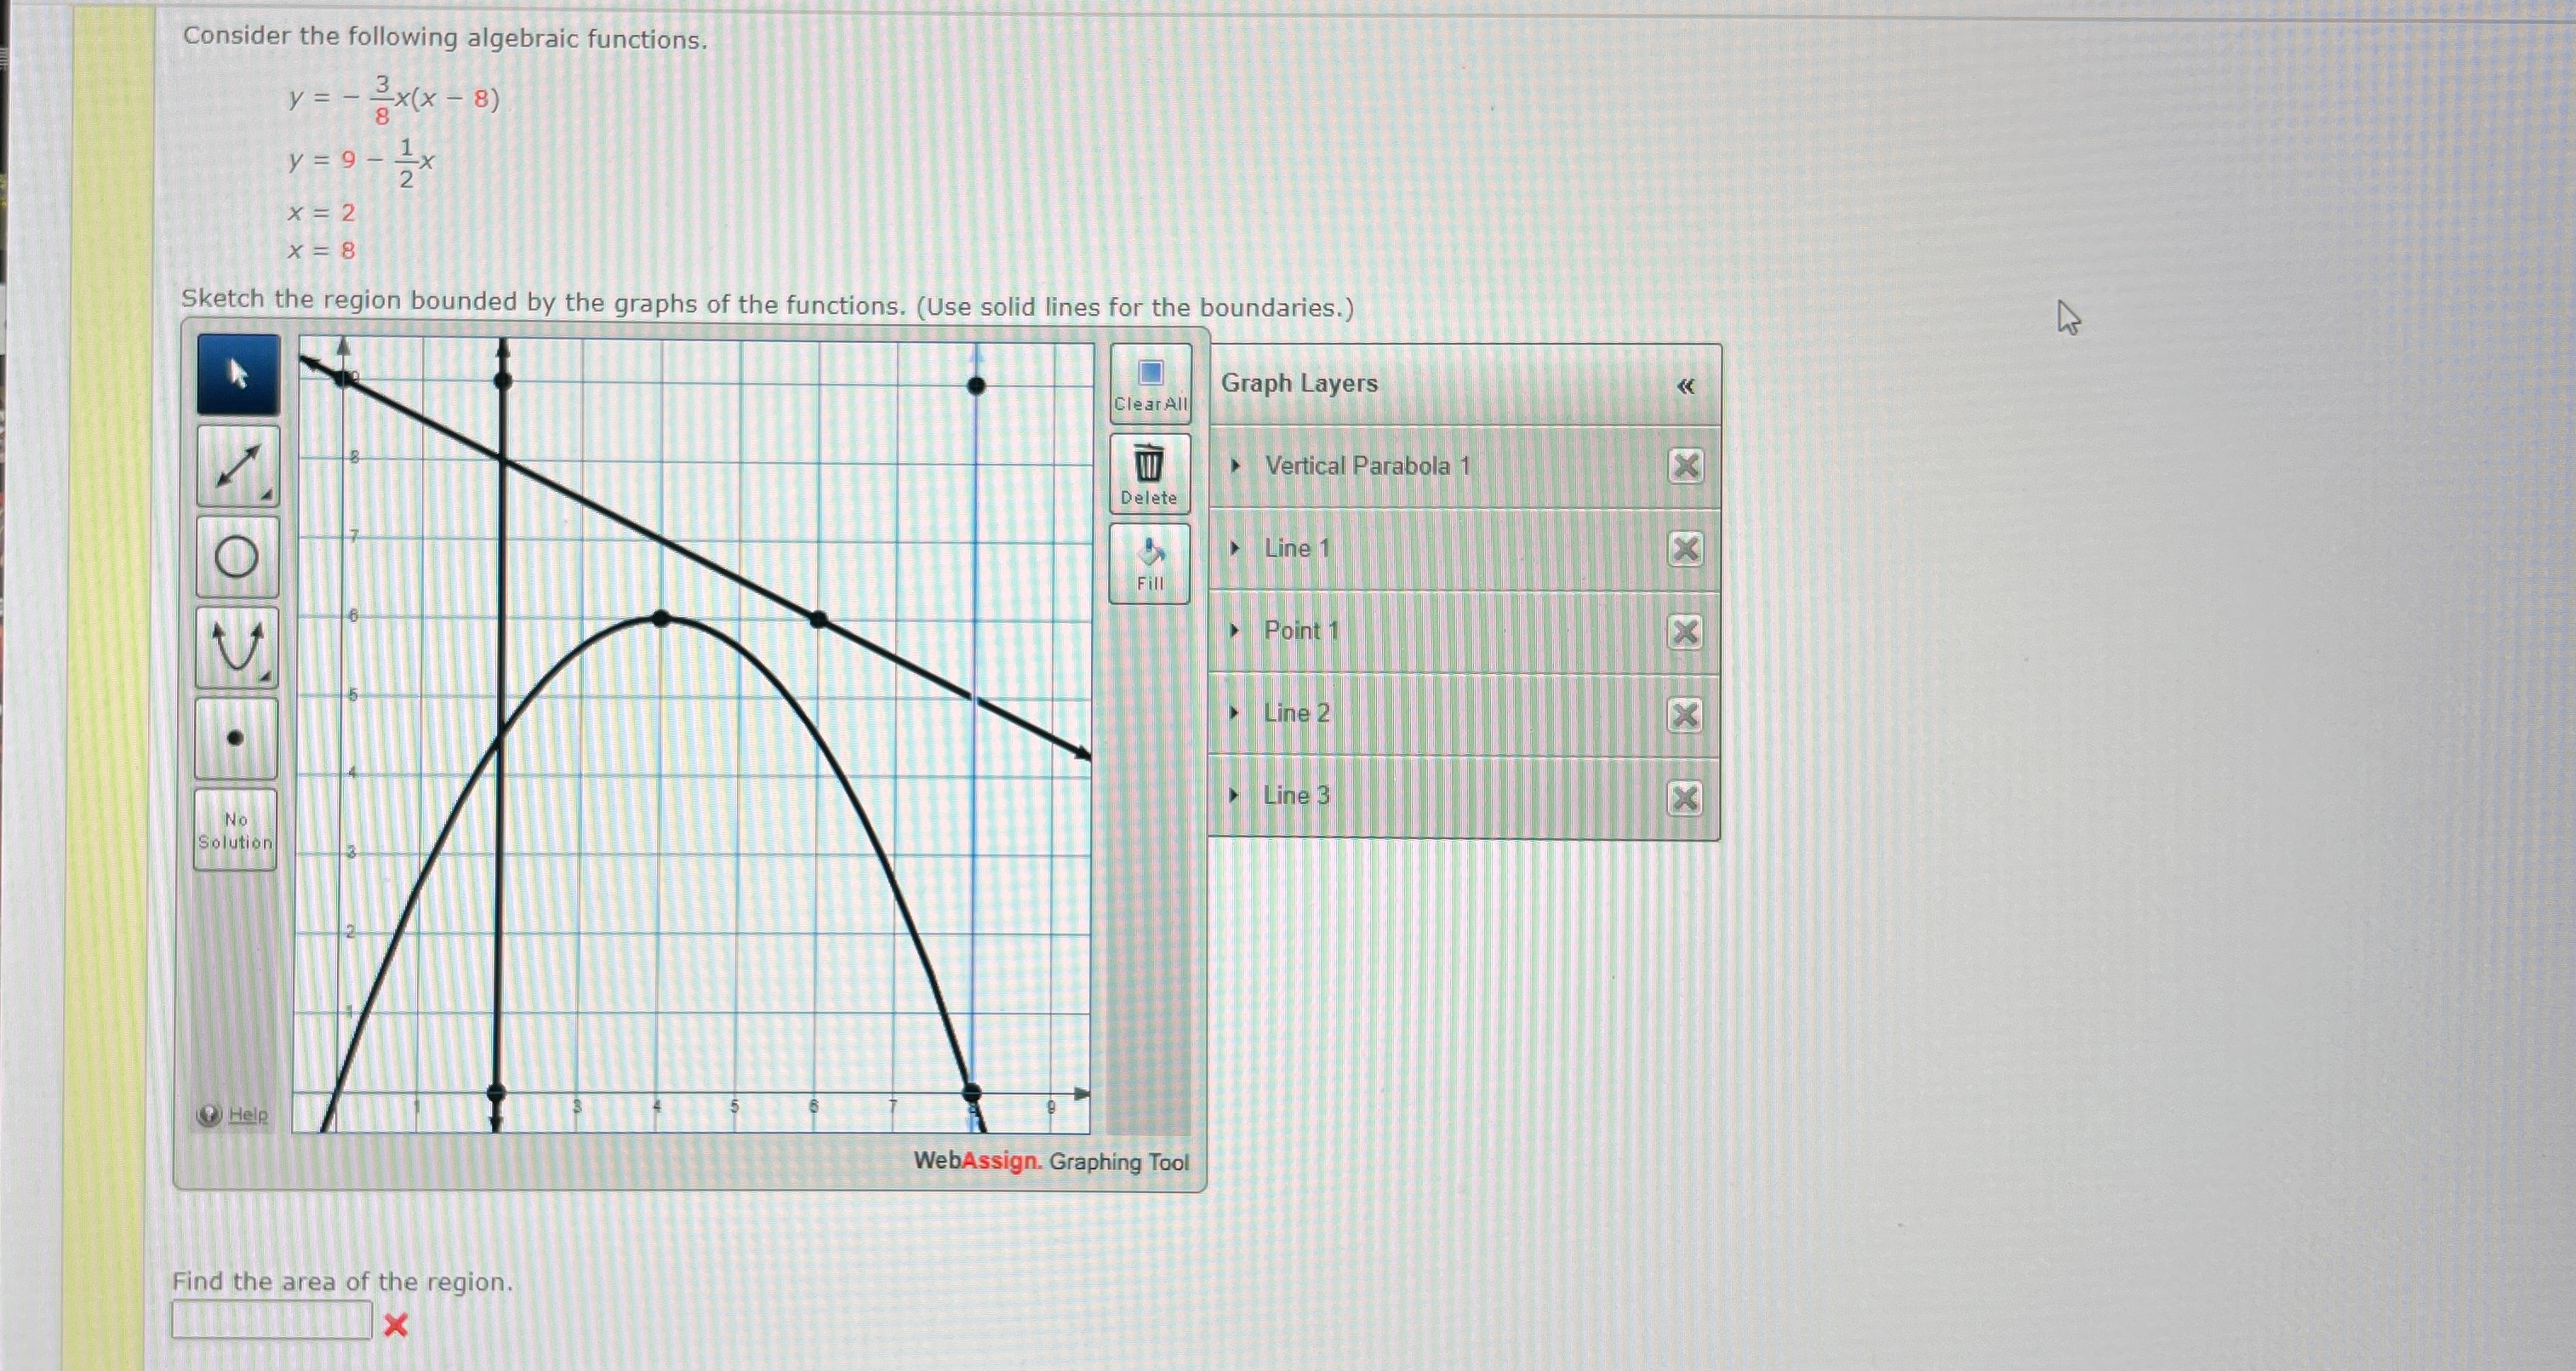Screen dimensions: 2576x1371
Task: Expand the Vertical Parabola 1 layer
Action: [1235, 466]
